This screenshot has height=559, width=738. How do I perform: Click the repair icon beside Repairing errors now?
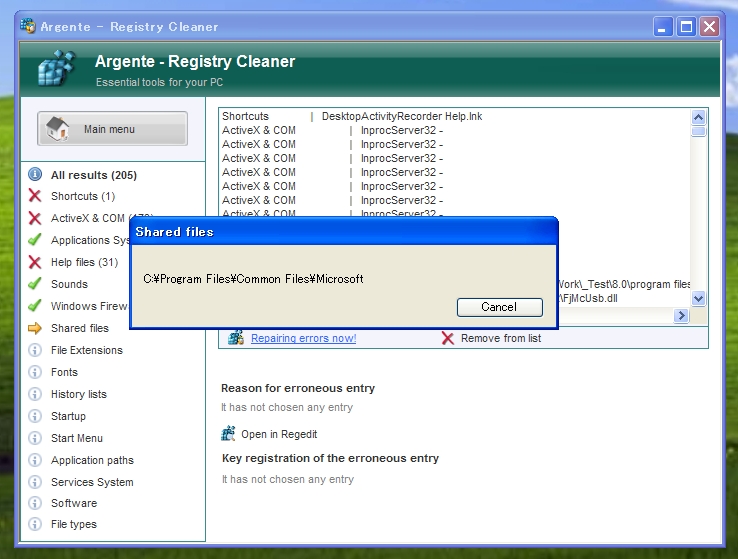236,338
